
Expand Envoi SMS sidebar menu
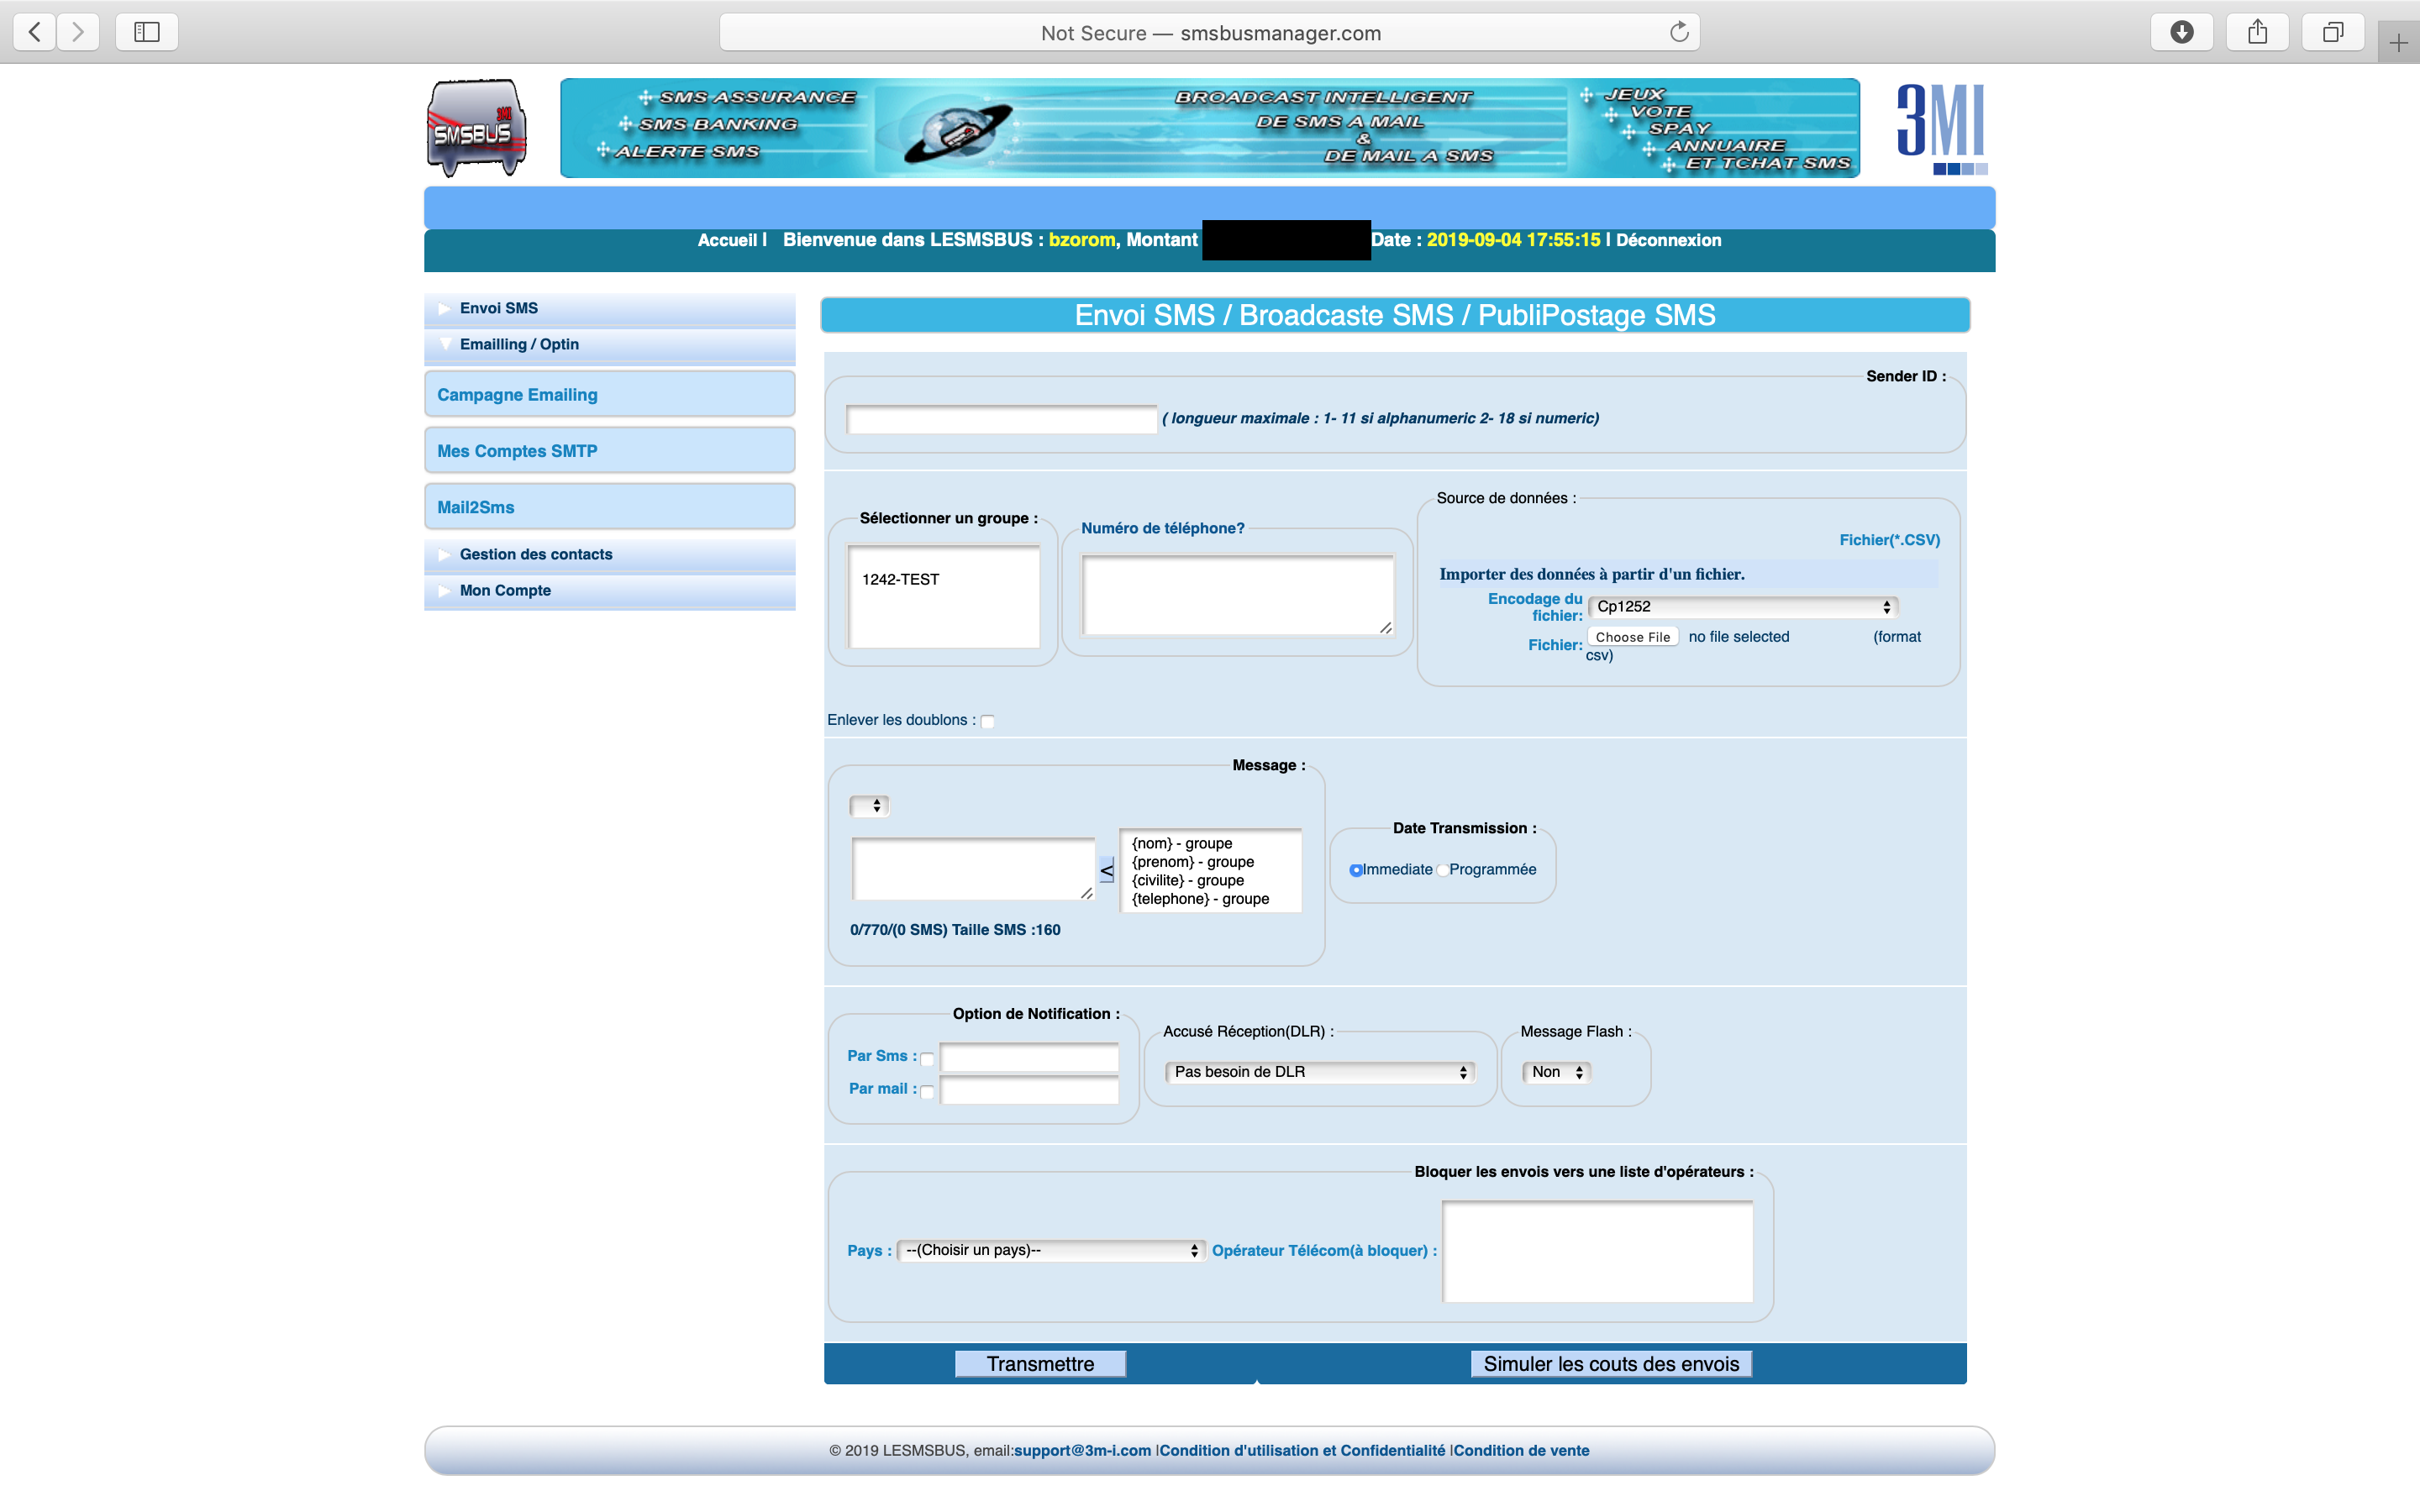click(x=499, y=308)
